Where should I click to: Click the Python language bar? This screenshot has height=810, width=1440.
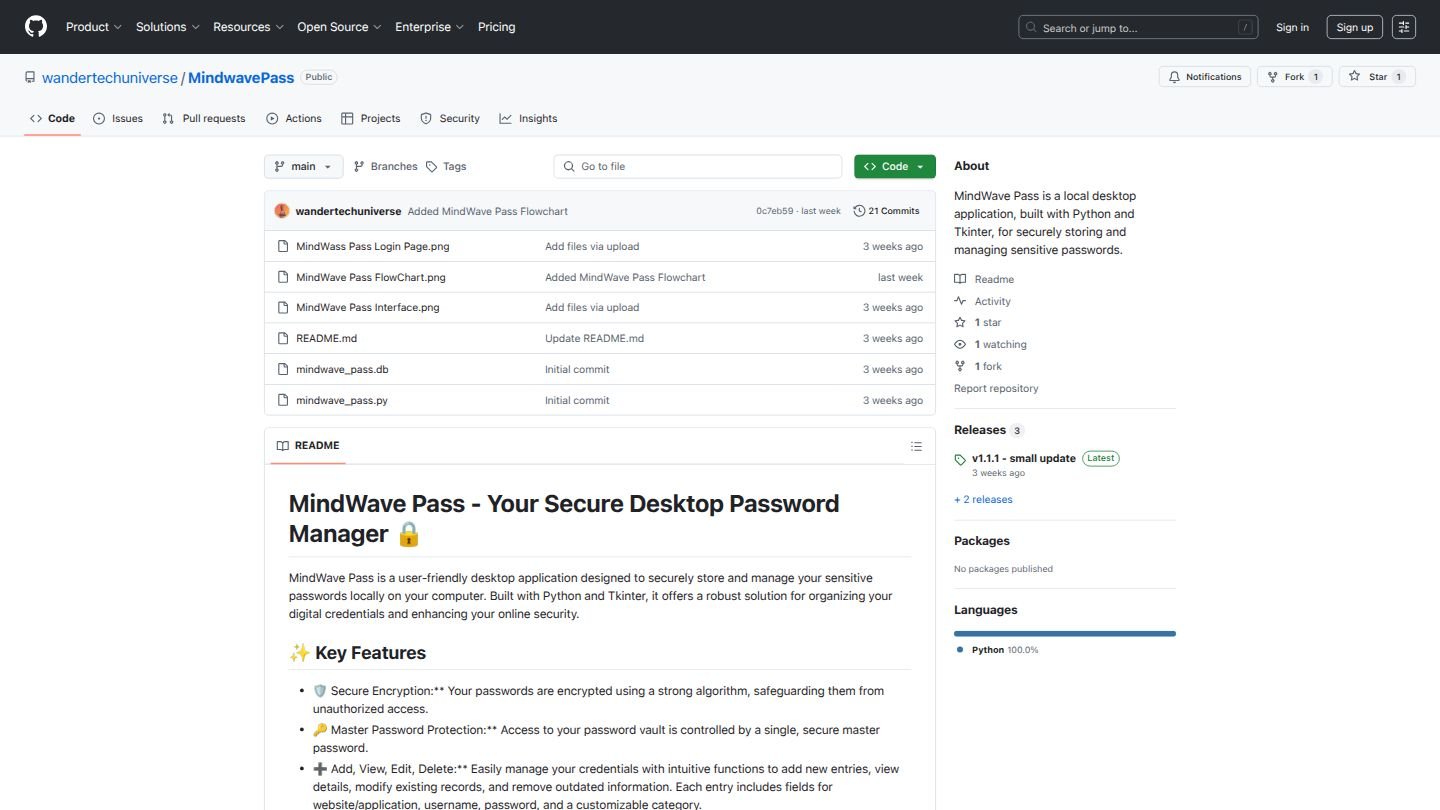click(1064, 633)
